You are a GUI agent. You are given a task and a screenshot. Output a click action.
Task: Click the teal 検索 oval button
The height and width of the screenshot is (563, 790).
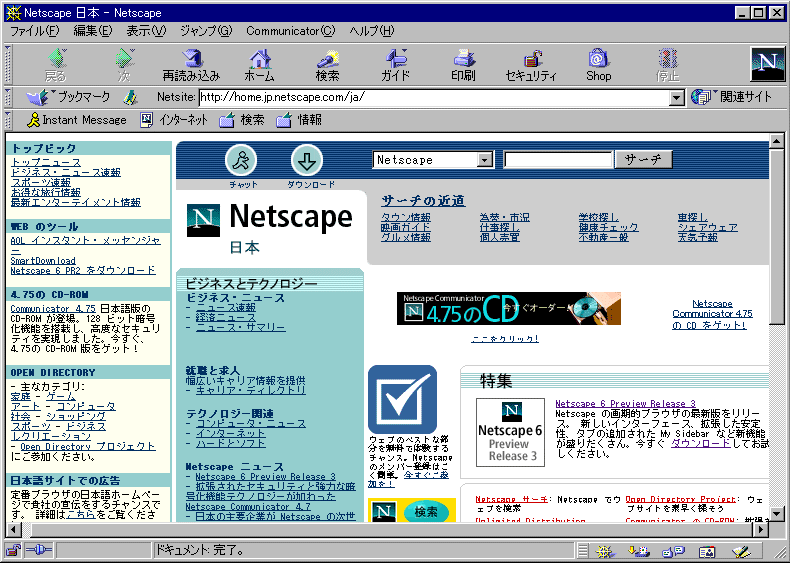pos(426,512)
